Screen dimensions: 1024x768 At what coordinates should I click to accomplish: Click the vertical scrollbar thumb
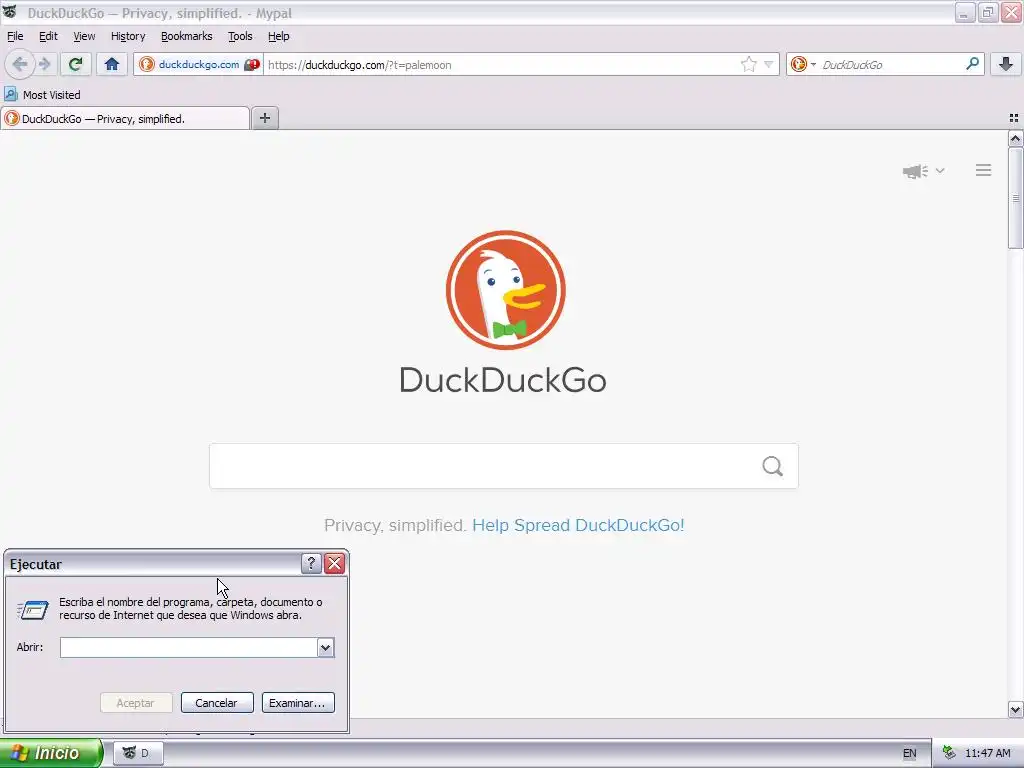click(1015, 198)
